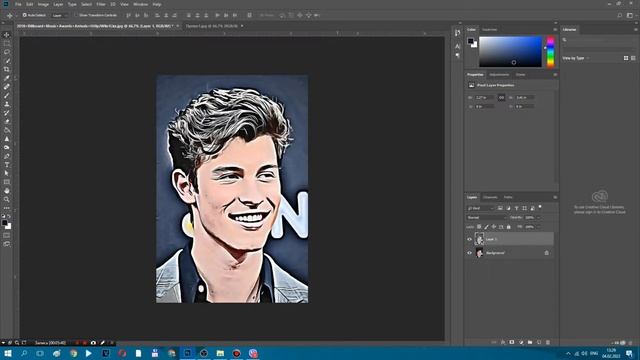Image resolution: width=640 pixels, height=360 pixels.
Task: Click the lock all padlock icon
Action: point(509,227)
